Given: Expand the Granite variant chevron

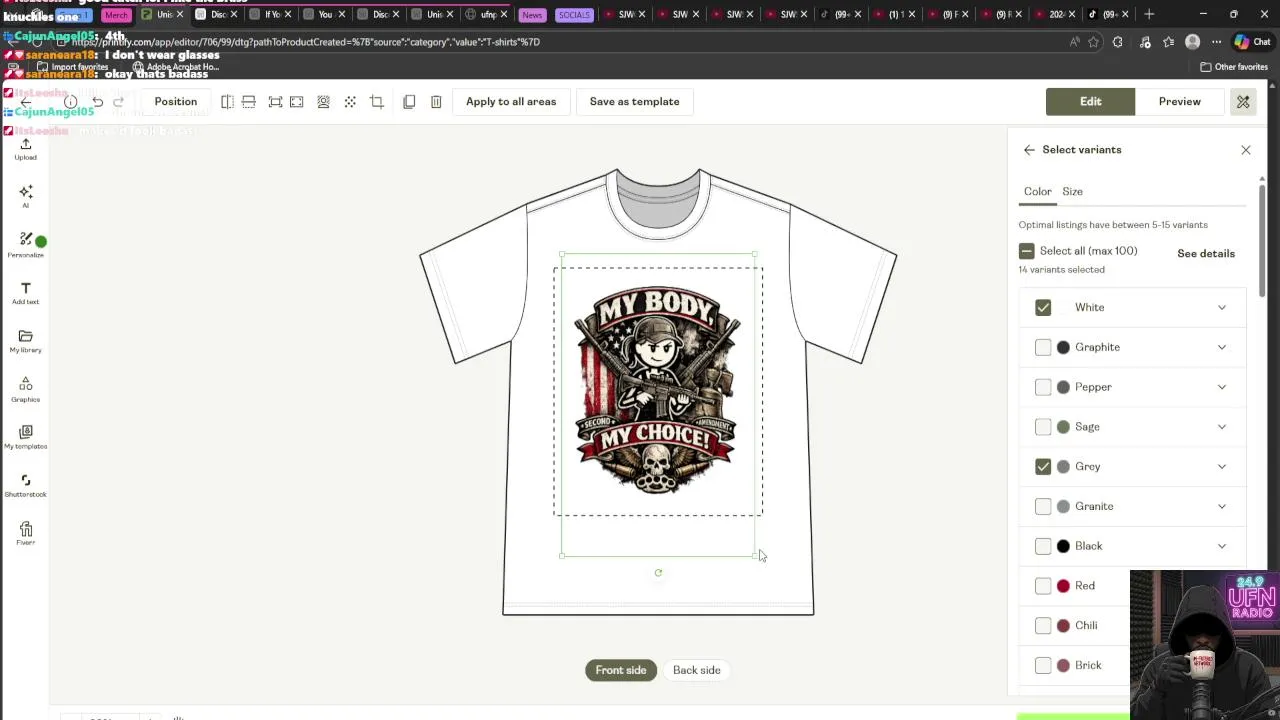Looking at the screenshot, I should 1222,506.
